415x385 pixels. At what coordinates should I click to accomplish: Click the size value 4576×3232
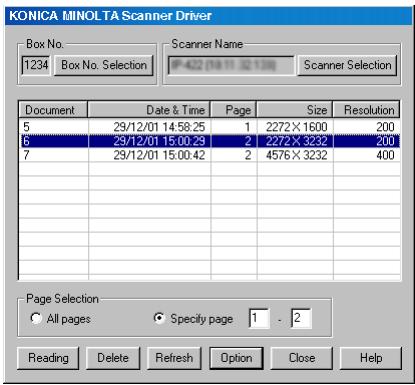point(297,155)
